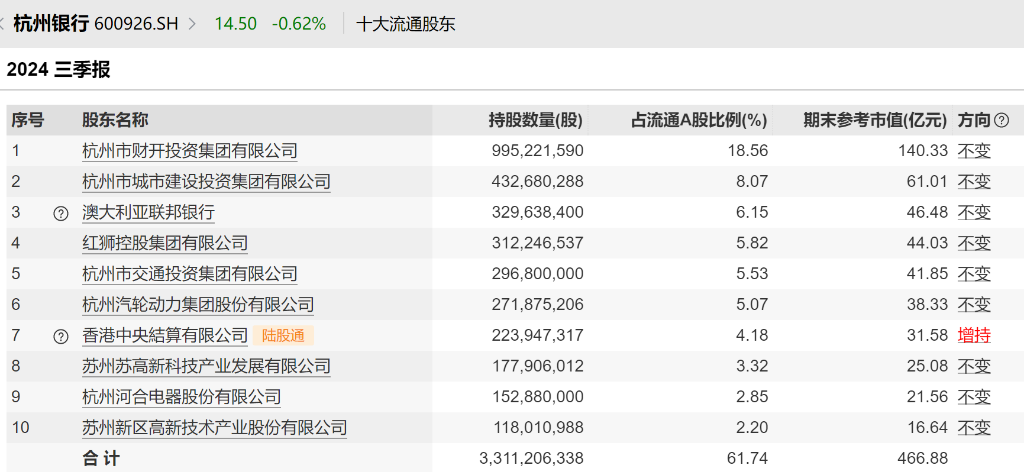Click 不变 in the 杭州市财开投资集团有限公司 row
This screenshot has width=1024, height=472.
coord(974,151)
